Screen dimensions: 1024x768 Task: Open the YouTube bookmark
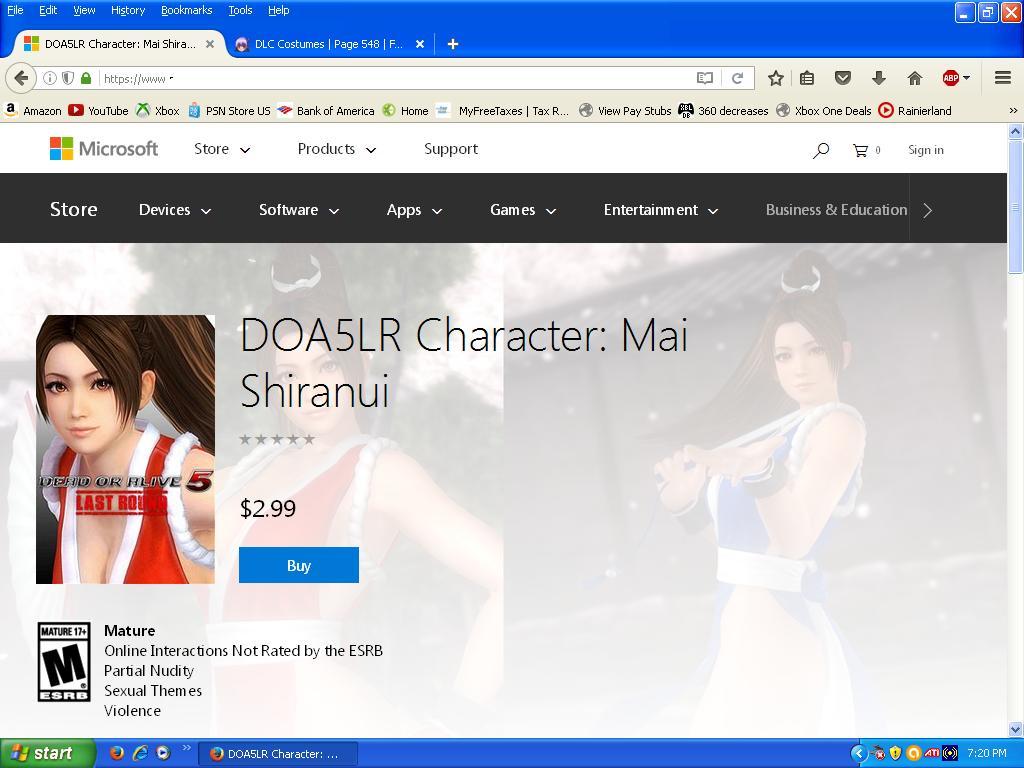coord(99,110)
